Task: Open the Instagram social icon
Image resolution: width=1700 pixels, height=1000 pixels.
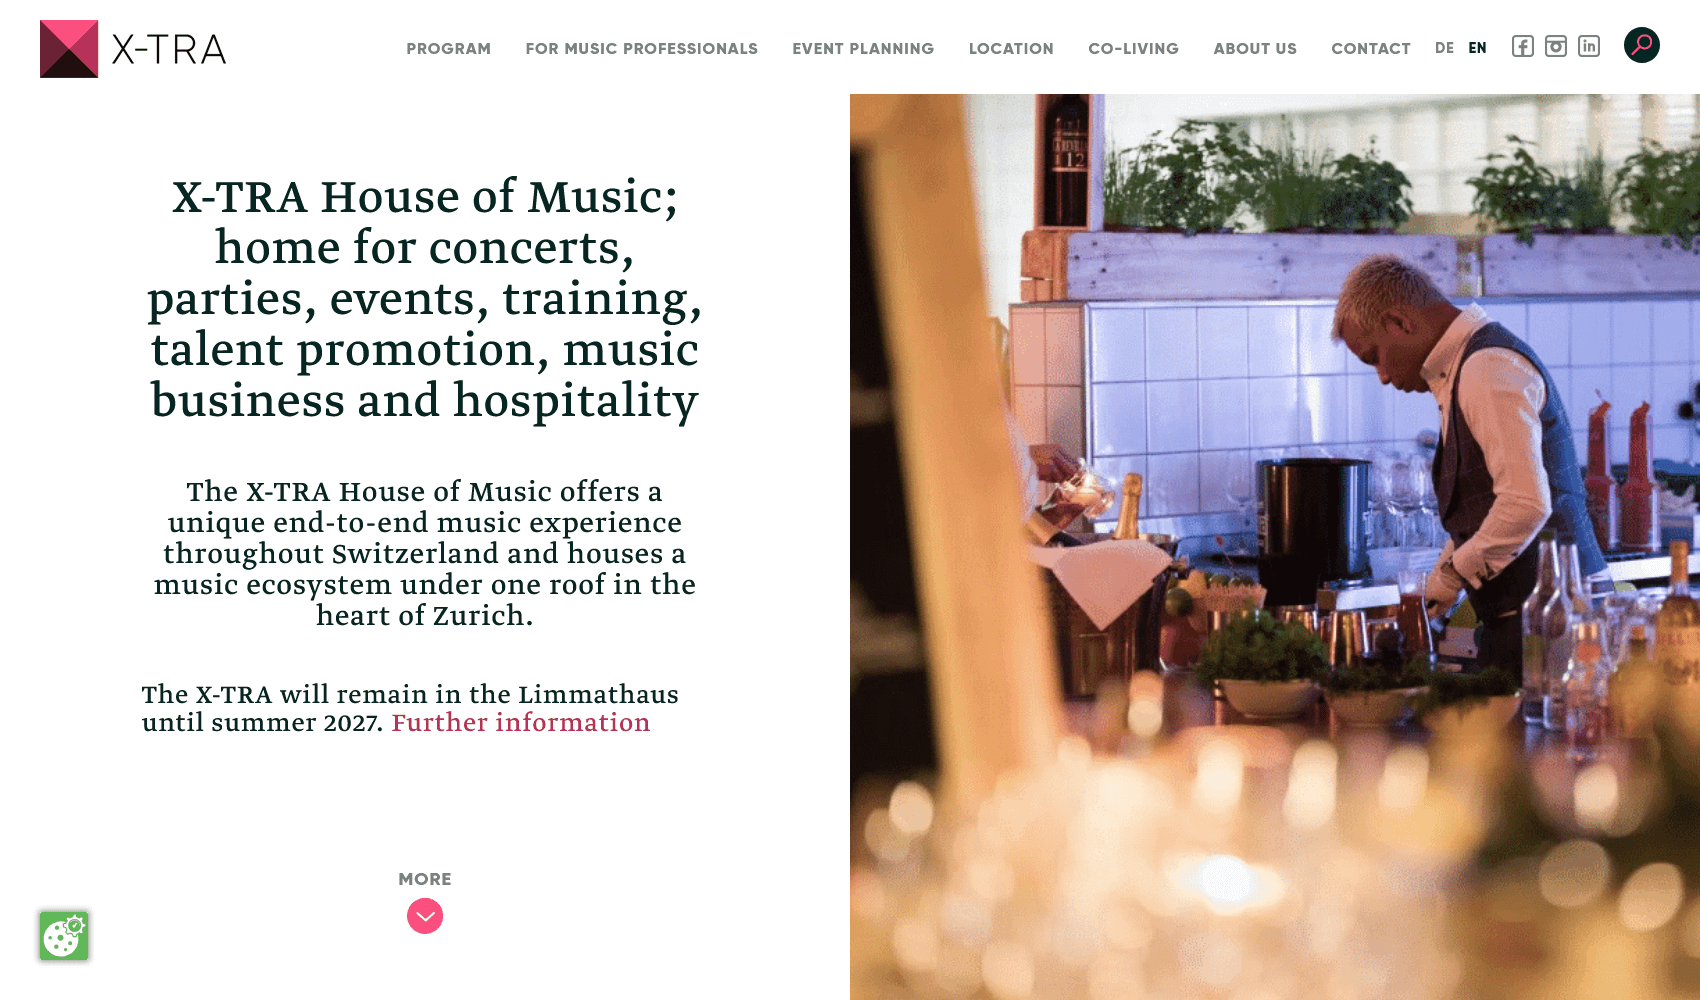Action: 1555,47
